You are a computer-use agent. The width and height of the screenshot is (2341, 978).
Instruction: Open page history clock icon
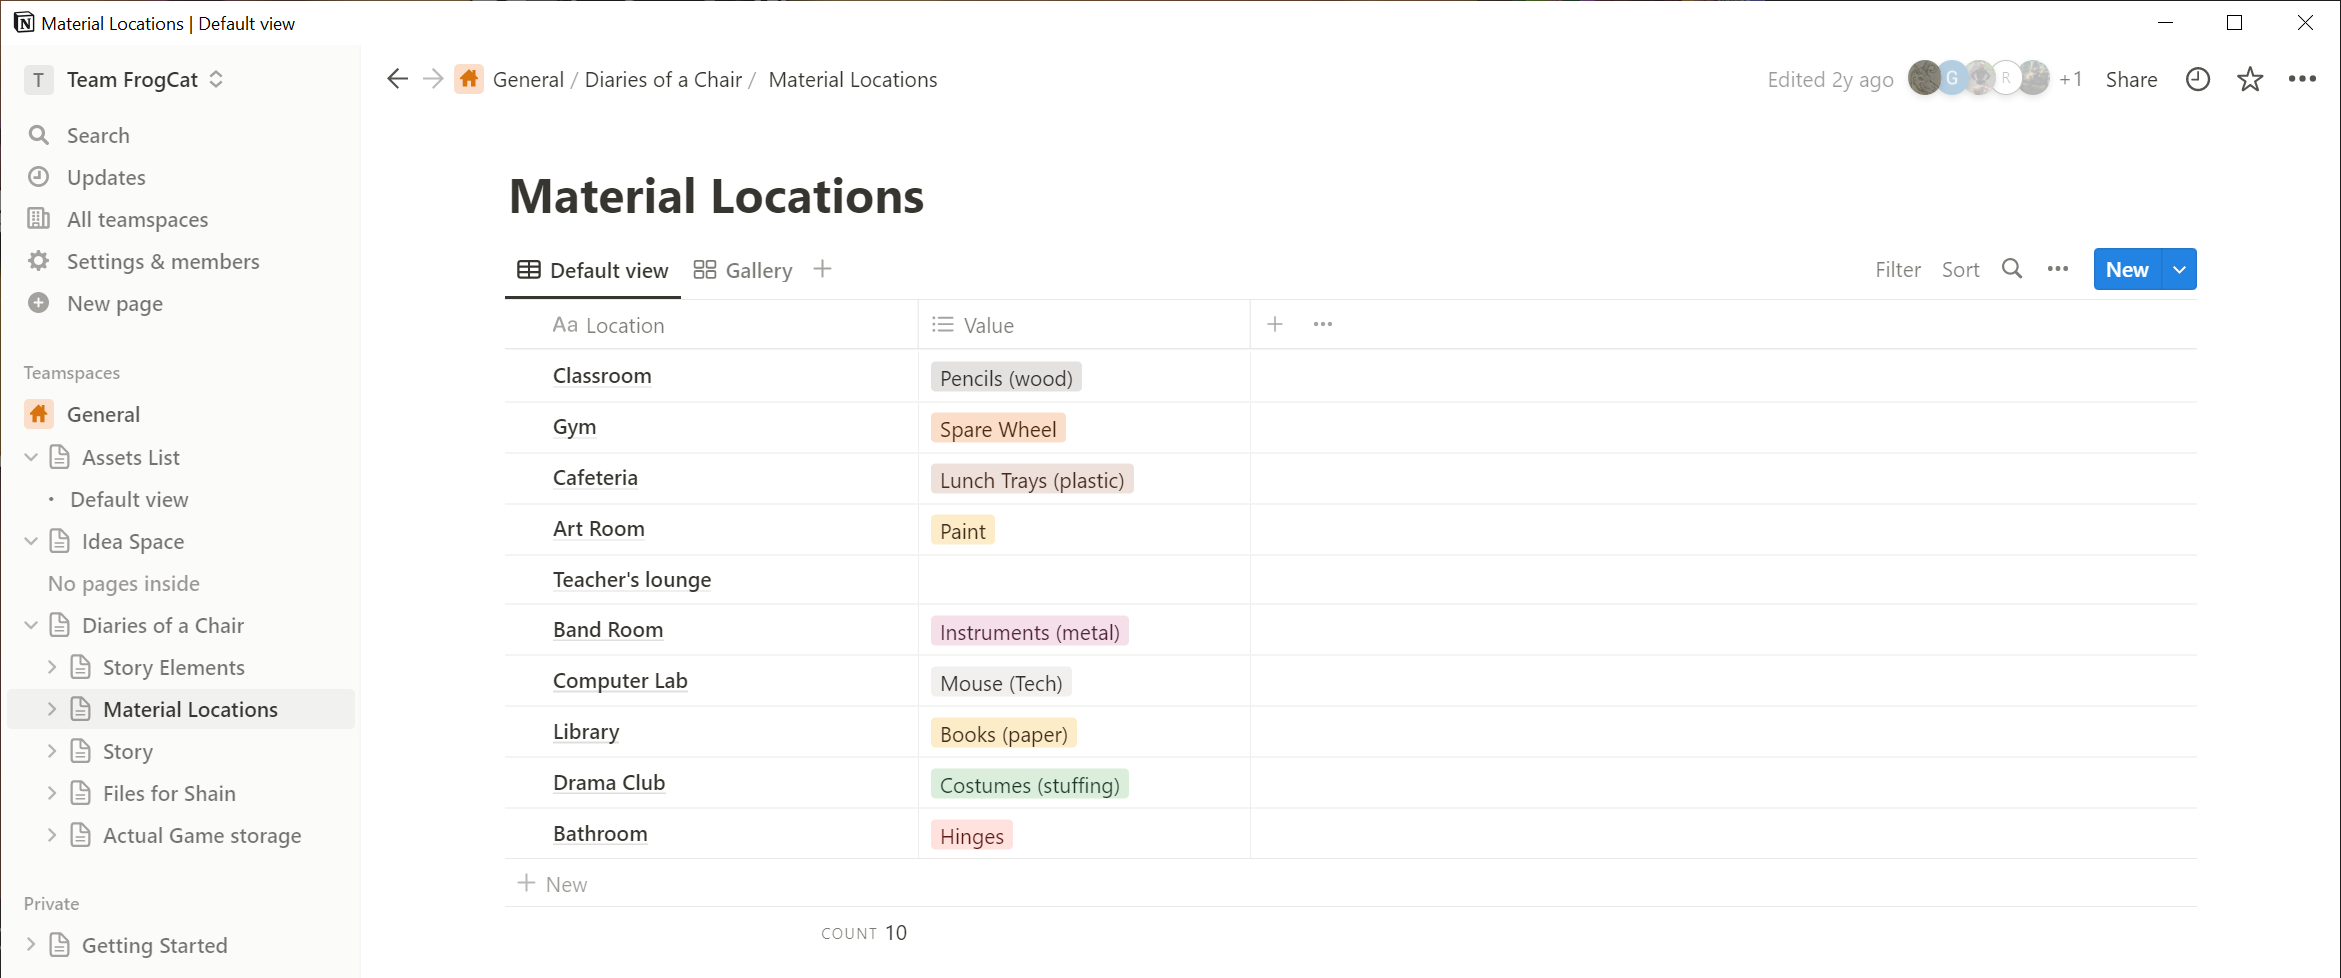tap(2197, 80)
